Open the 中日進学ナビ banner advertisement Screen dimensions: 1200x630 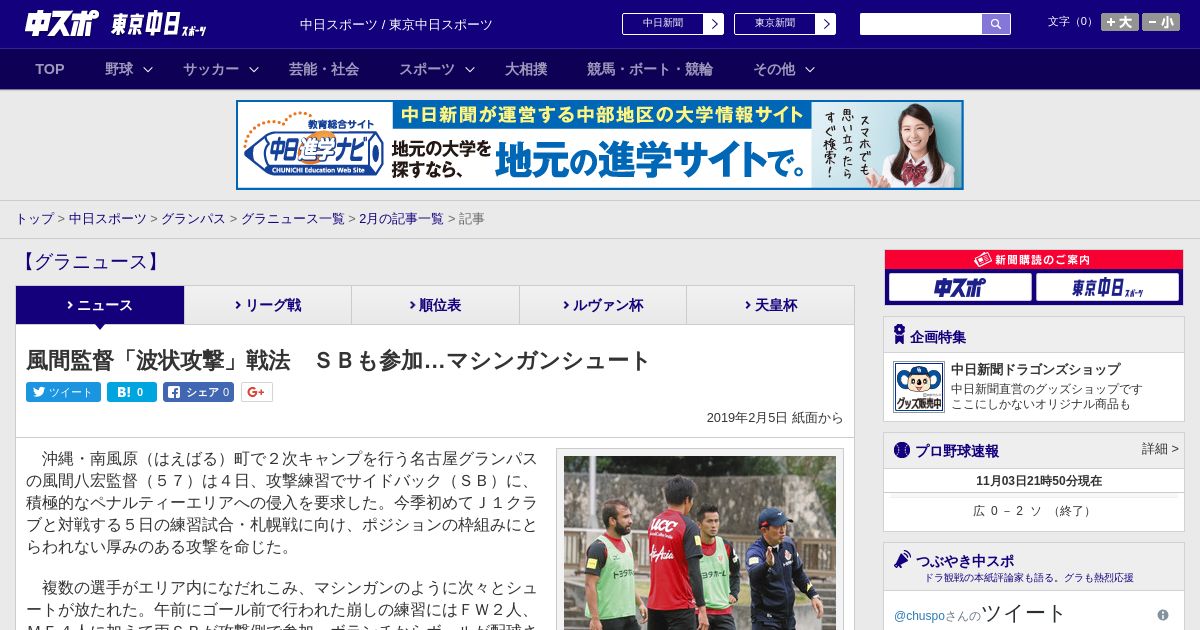click(x=600, y=145)
